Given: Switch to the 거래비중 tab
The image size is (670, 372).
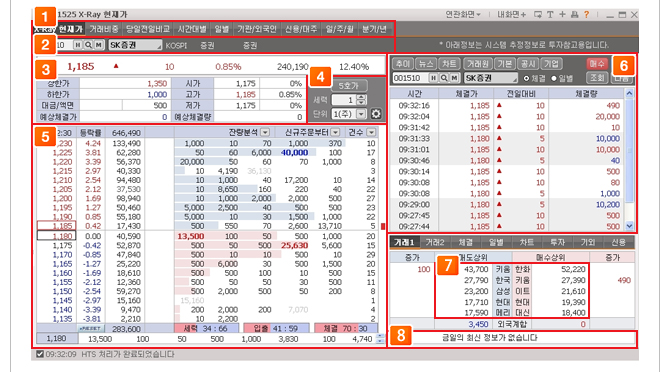Looking at the screenshot, I should (x=103, y=29).
